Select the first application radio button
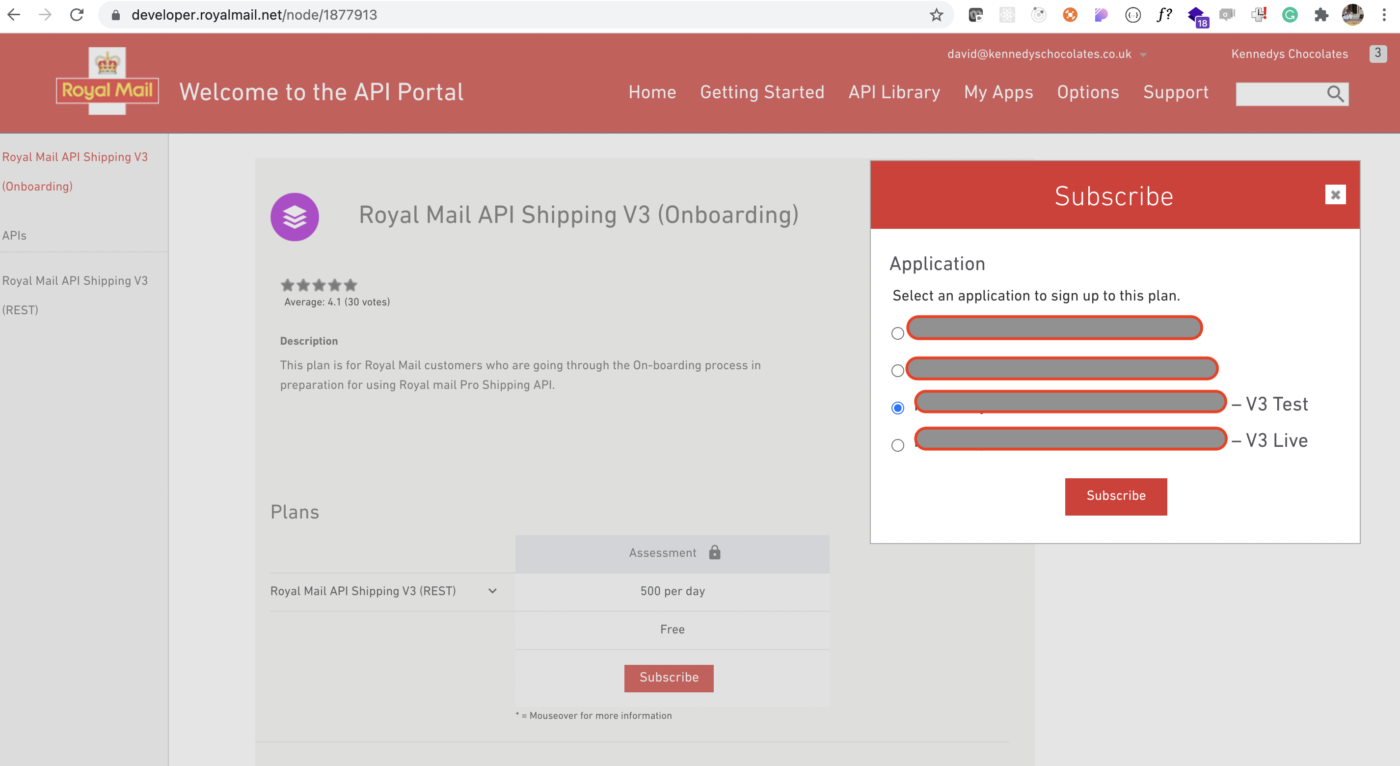1400x766 pixels. point(897,333)
